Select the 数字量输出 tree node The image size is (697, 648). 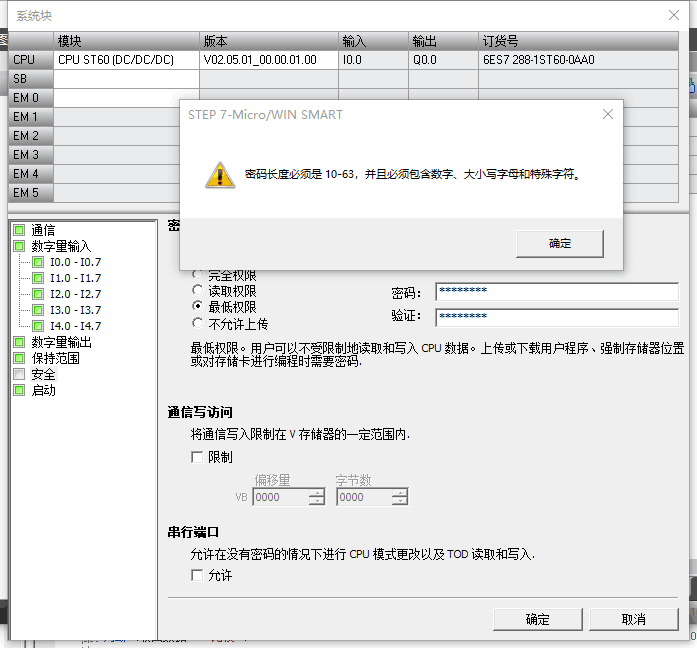tap(60, 342)
